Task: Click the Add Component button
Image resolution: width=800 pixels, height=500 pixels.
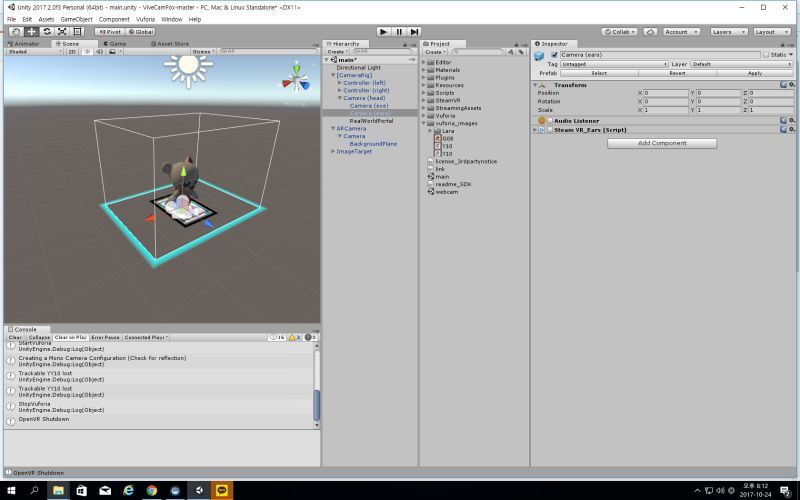Action: (662, 143)
